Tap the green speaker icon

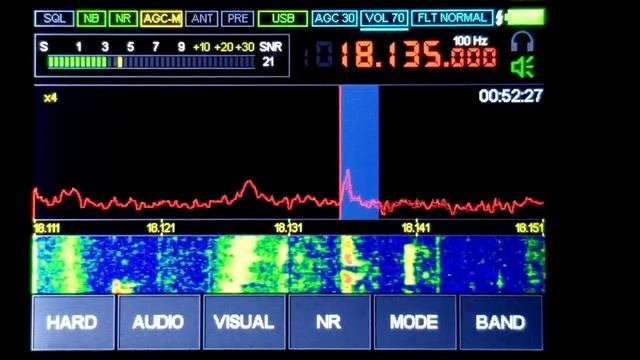point(522,67)
